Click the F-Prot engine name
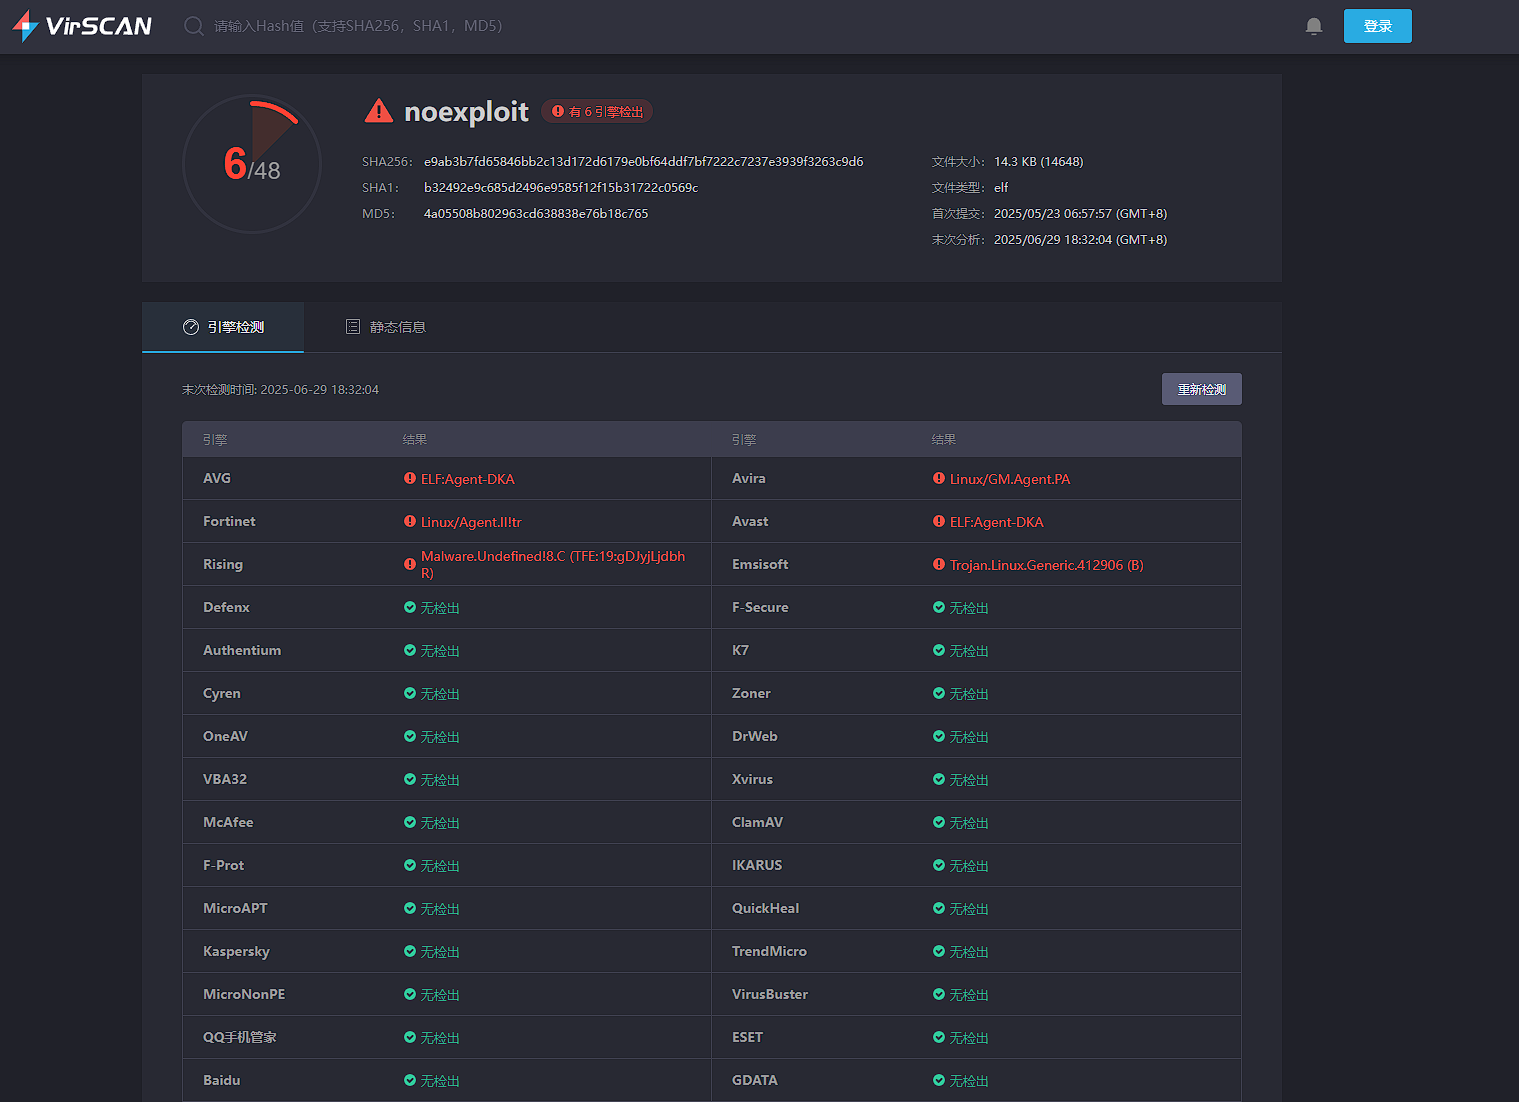The width and height of the screenshot is (1519, 1102). (224, 866)
